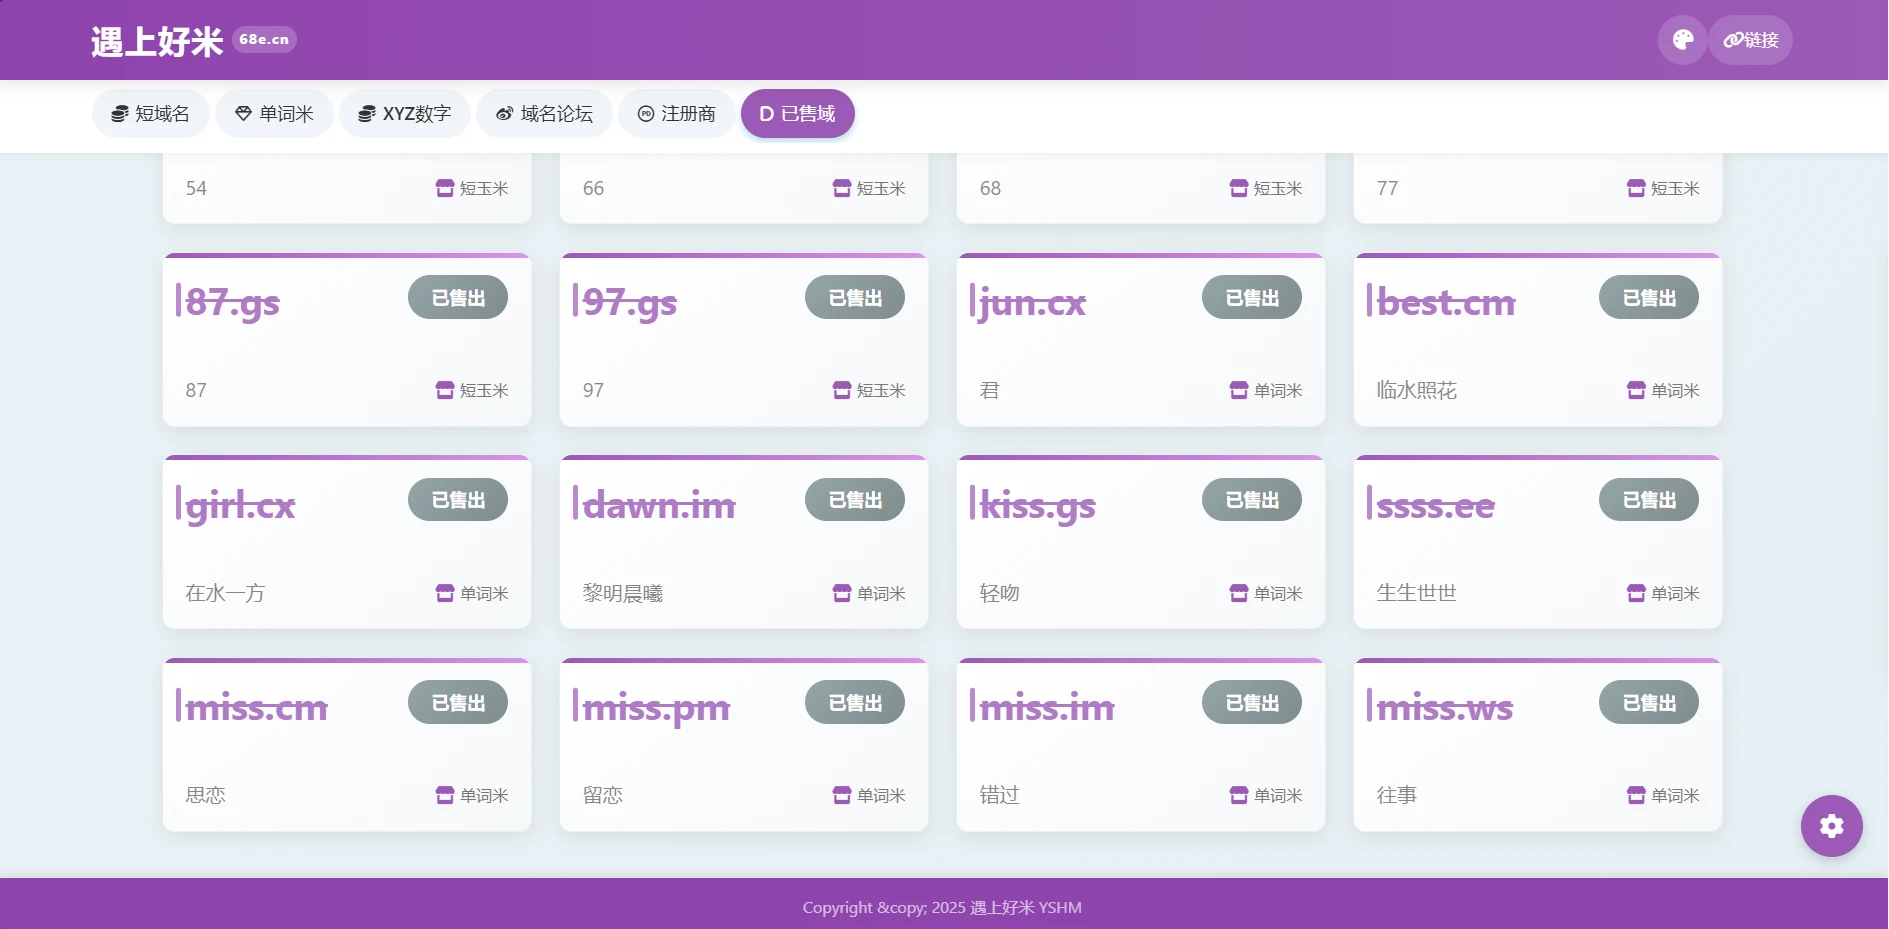The image size is (1889, 929).
Task: Click the 68e.cn badge in header
Action: point(264,40)
